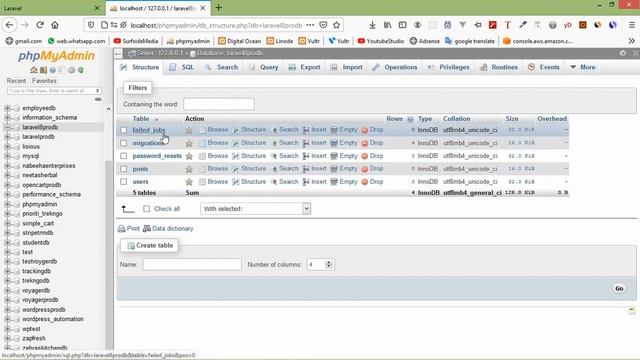The height and width of the screenshot is (360, 640).
Task: Click the phpMyAdmin home icon
Action: coord(34,70)
